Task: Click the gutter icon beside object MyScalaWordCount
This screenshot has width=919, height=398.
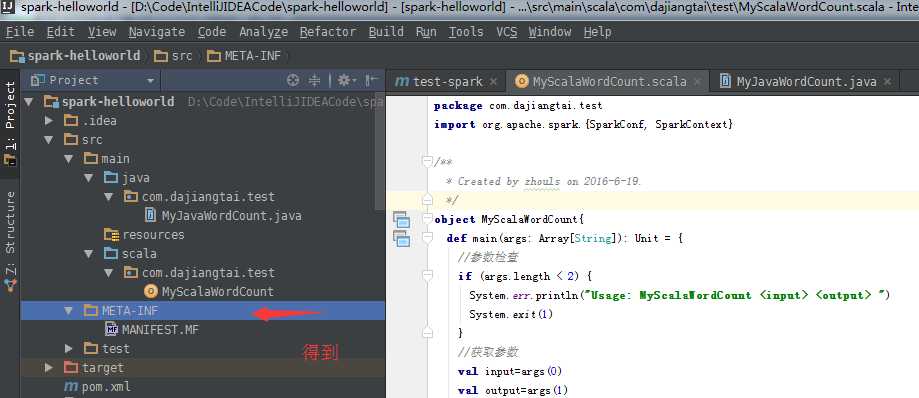Action: pyautogui.click(x=401, y=220)
